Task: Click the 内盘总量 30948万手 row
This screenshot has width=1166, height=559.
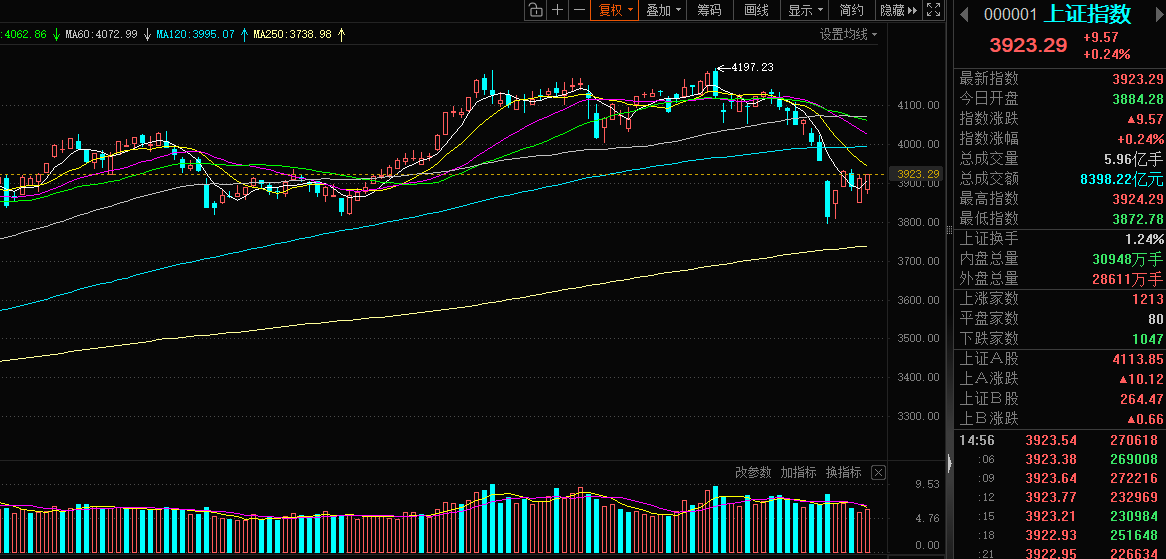Action: (1060, 259)
